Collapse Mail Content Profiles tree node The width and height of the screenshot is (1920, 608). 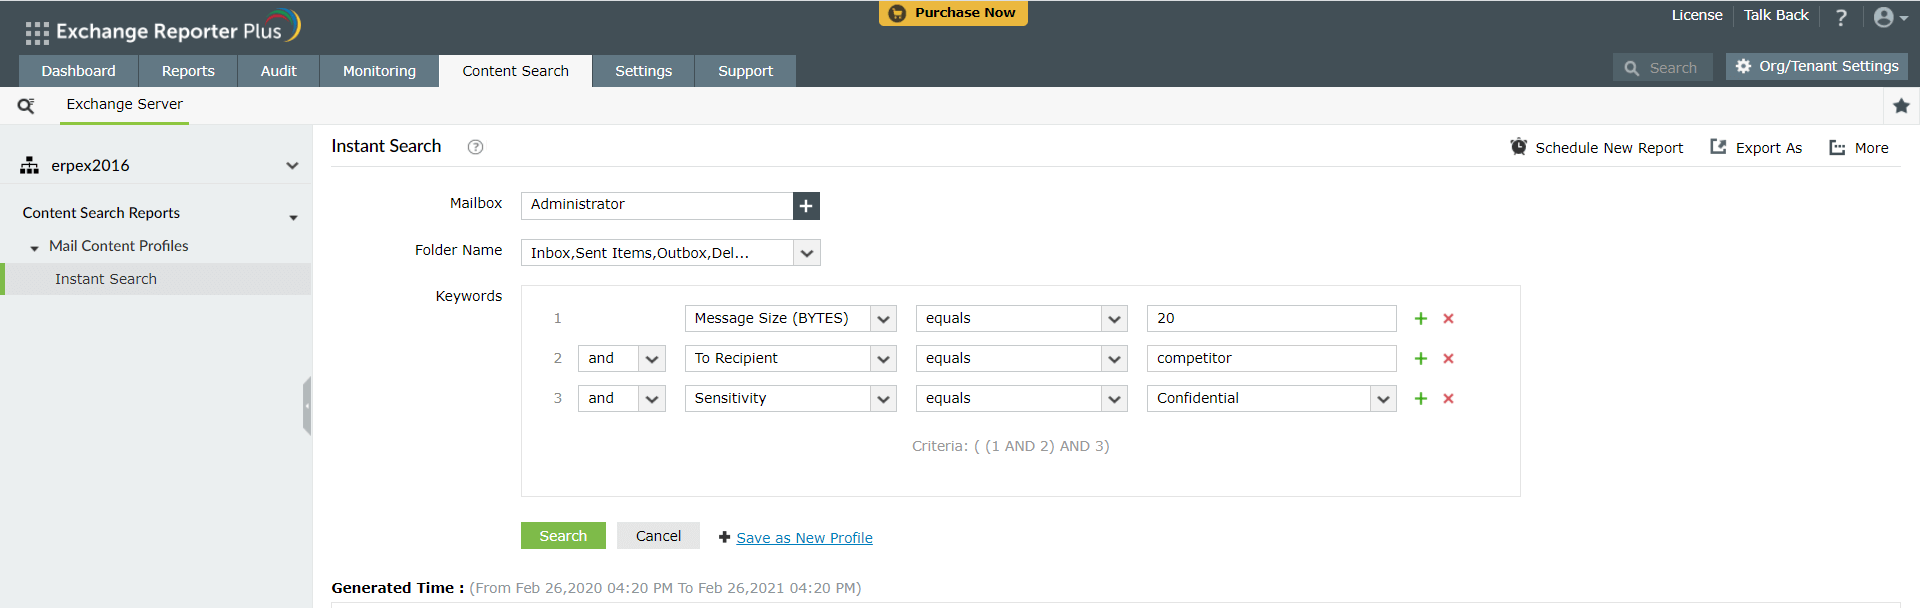pyautogui.click(x=35, y=248)
